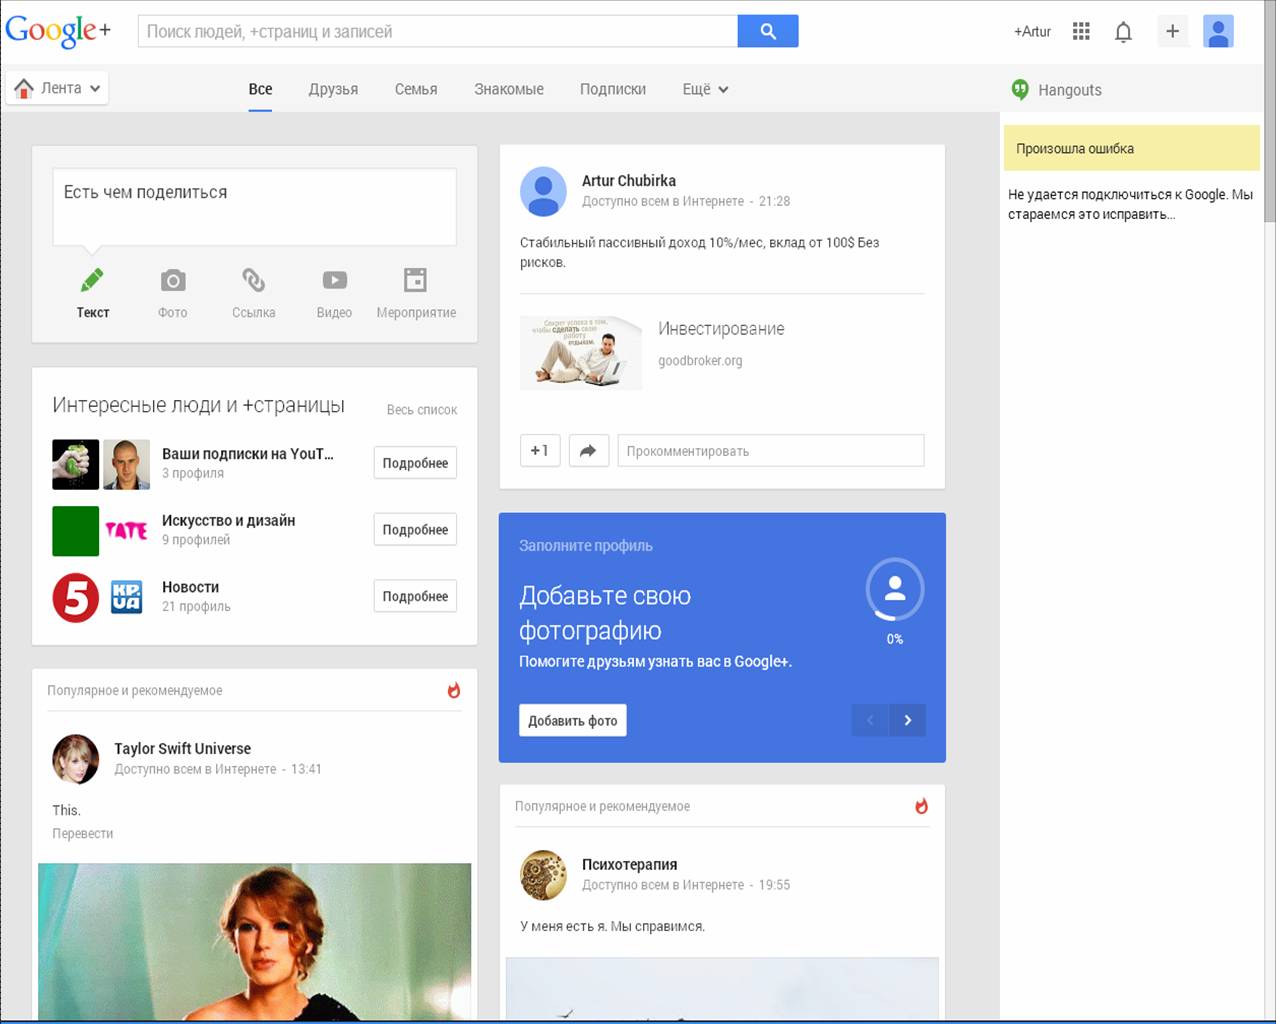
Task: Switch to the Подписки tab
Action: coord(612,89)
